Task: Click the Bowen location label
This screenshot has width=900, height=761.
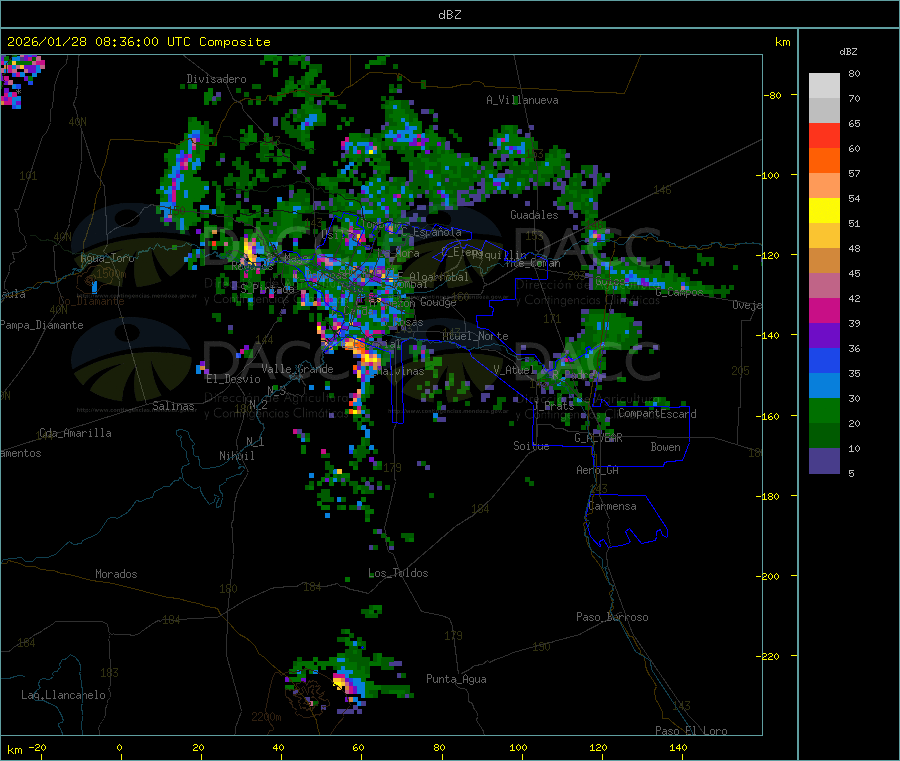Action: (x=666, y=447)
